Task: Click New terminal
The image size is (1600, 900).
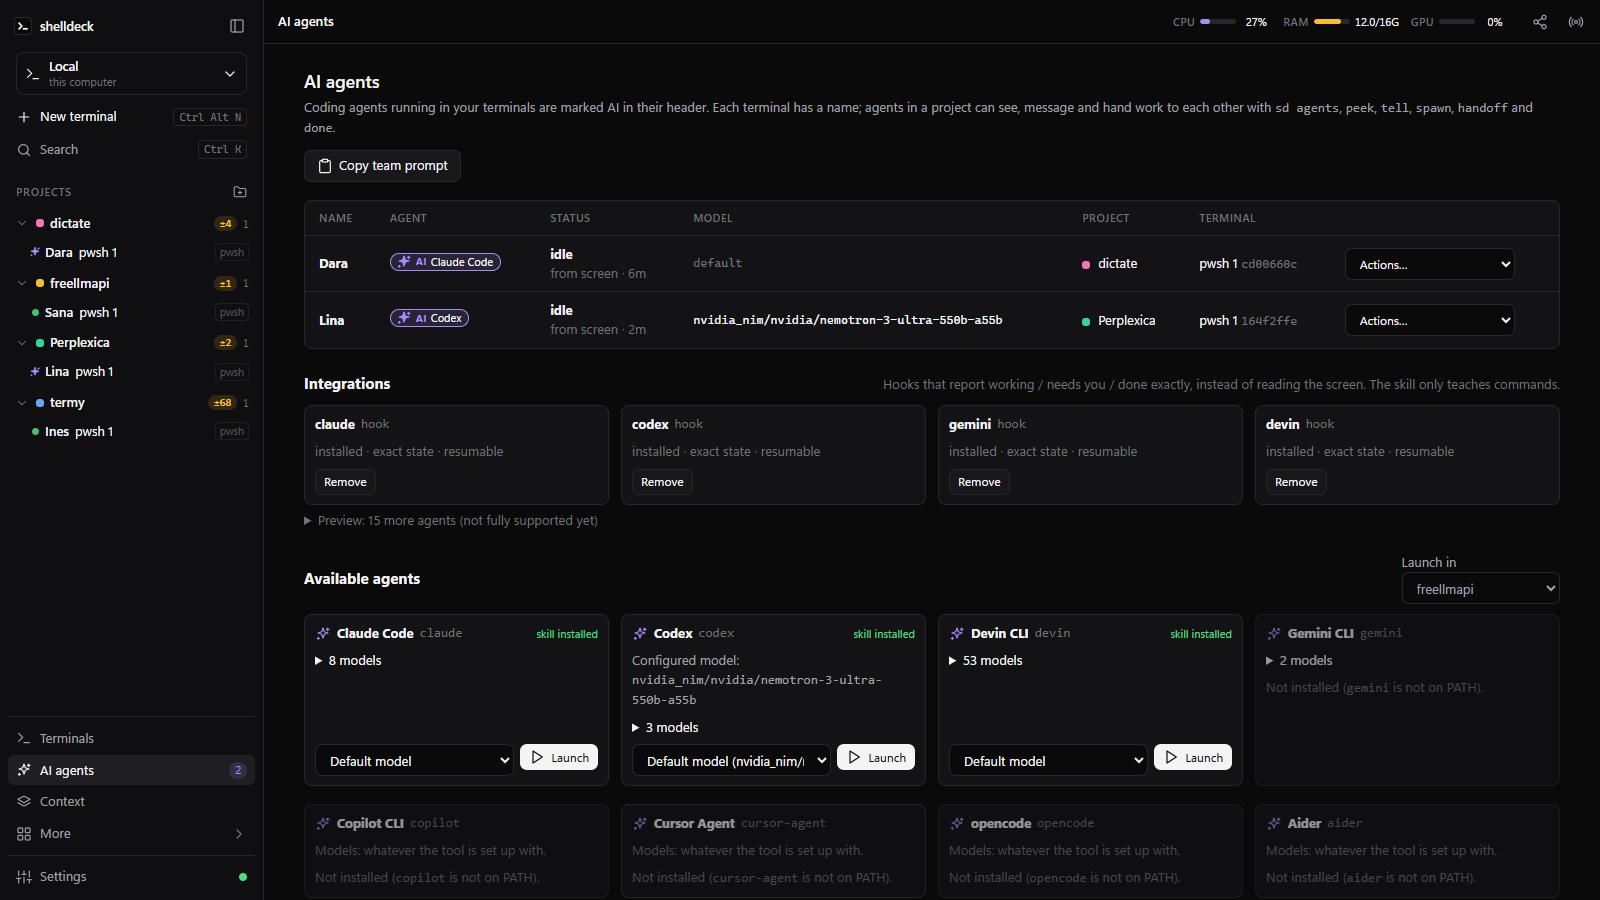Action: pos(131,117)
